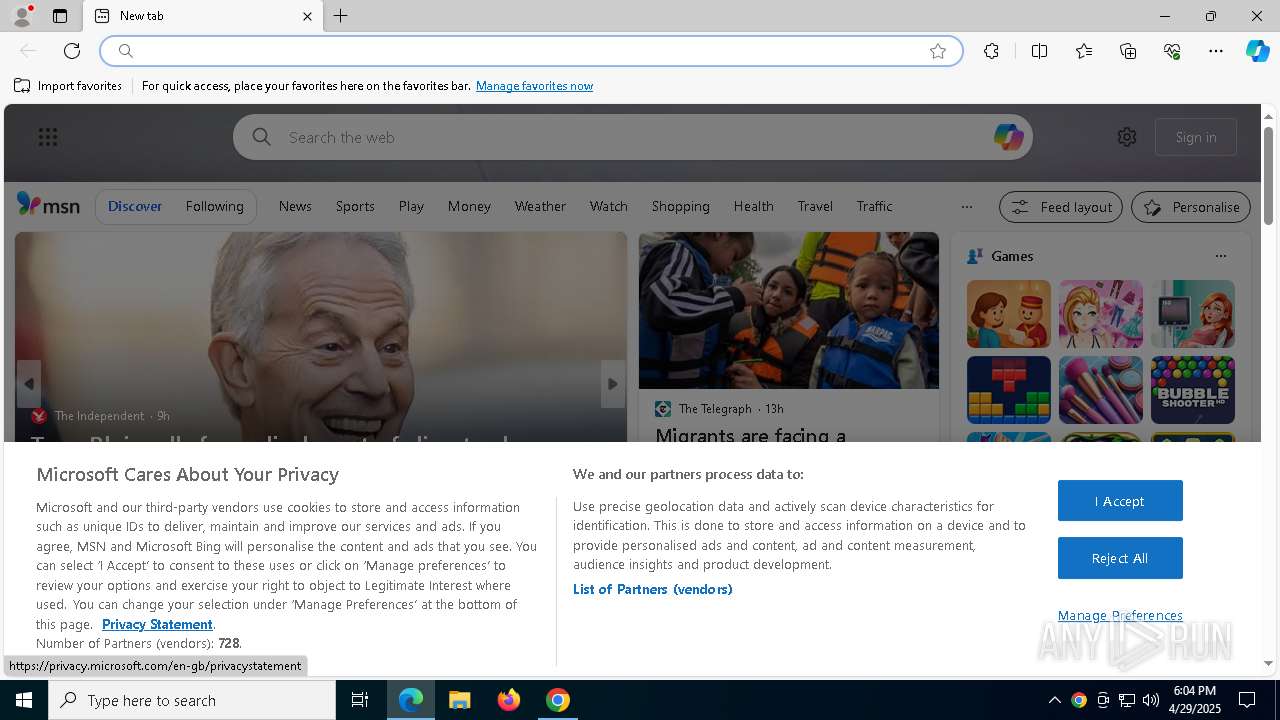The height and width of the screenshot is (720, 1280).
Task: Open Collections icon
Action: [1128, 51]
